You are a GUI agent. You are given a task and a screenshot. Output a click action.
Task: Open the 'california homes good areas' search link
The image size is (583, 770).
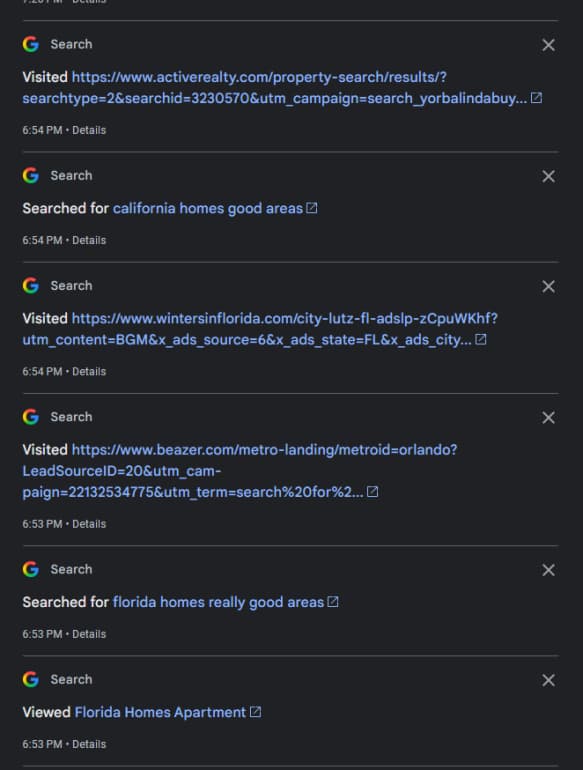[x=208, y=208]
